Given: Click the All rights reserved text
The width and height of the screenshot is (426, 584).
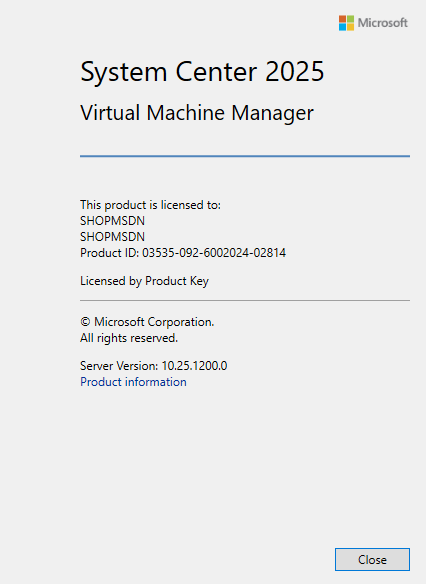Looking at the screenshot, I should [129, 338].
